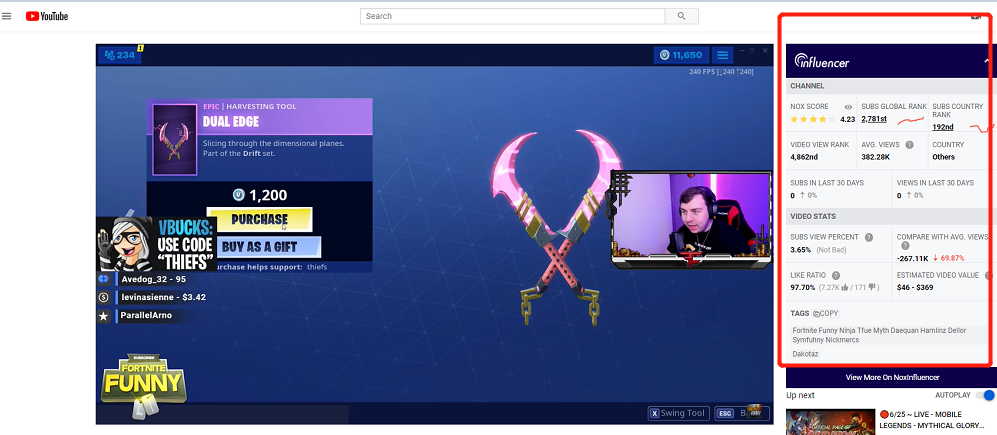Click the USE CODE THIEFS overlay banner
The height and width of the screenshot is (435, 997).
pos(156,244)
